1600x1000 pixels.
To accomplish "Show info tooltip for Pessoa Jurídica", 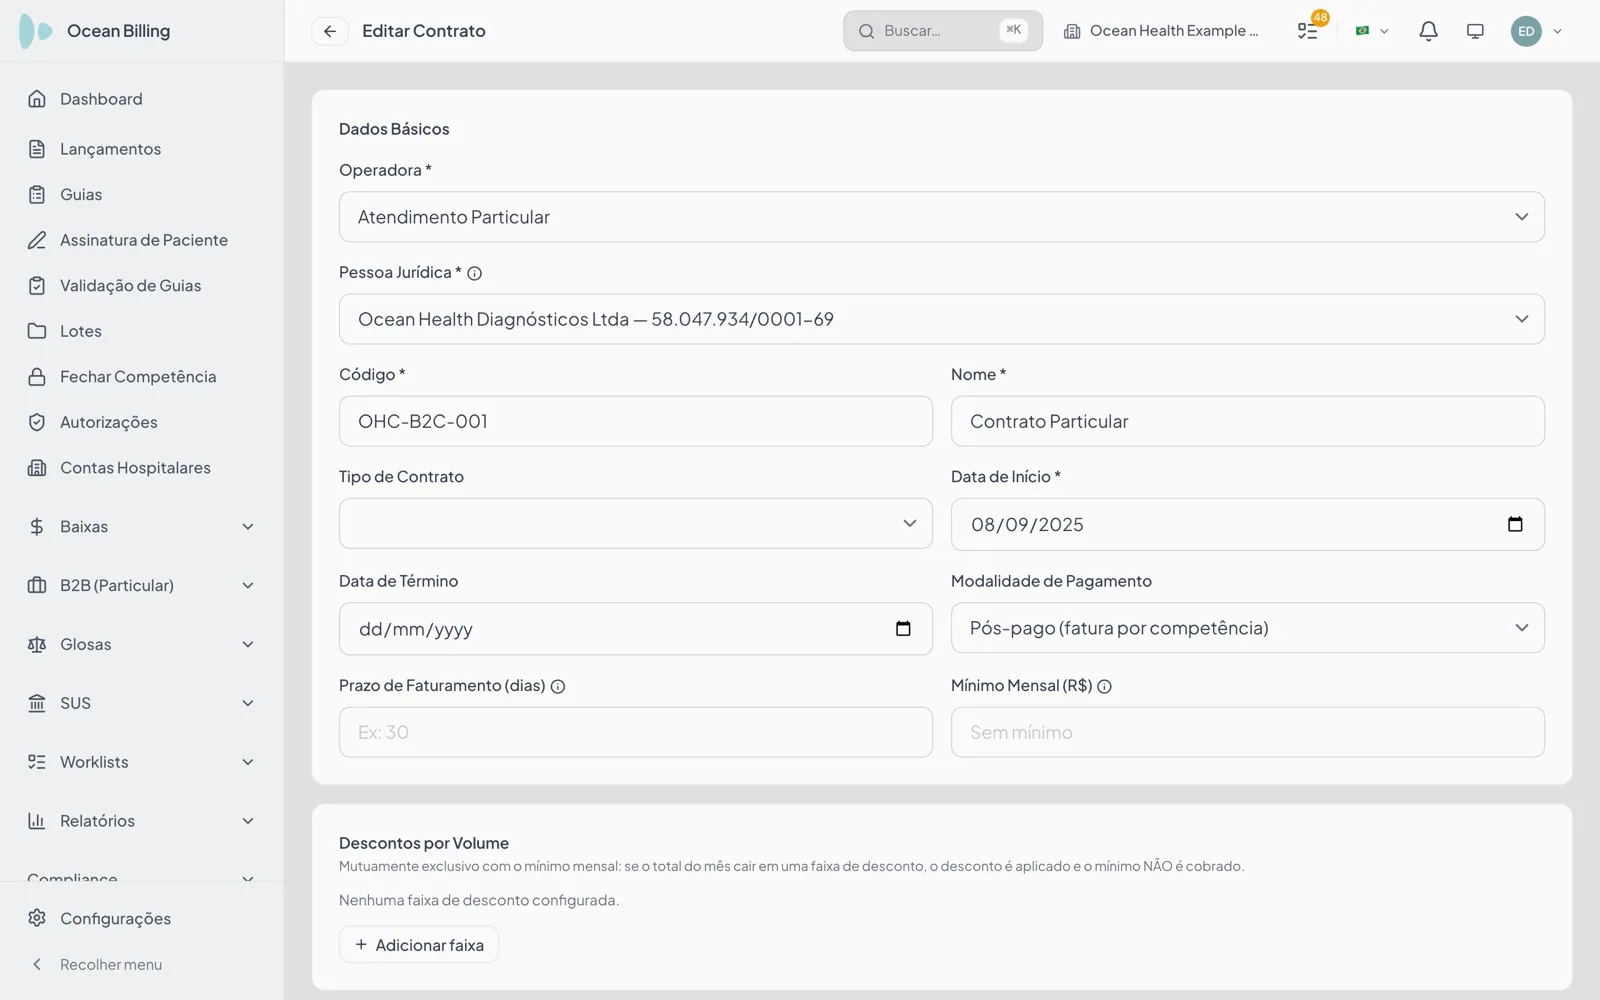I will (x=475, y=273).
